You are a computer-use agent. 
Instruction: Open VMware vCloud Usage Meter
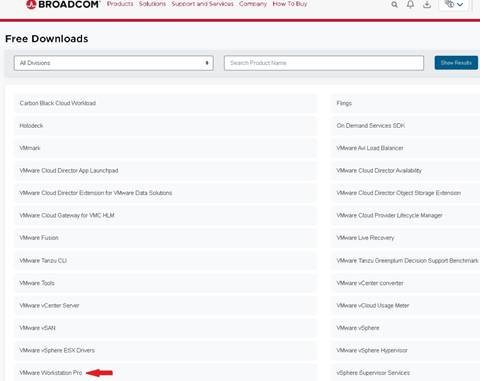tap(406, 306)
